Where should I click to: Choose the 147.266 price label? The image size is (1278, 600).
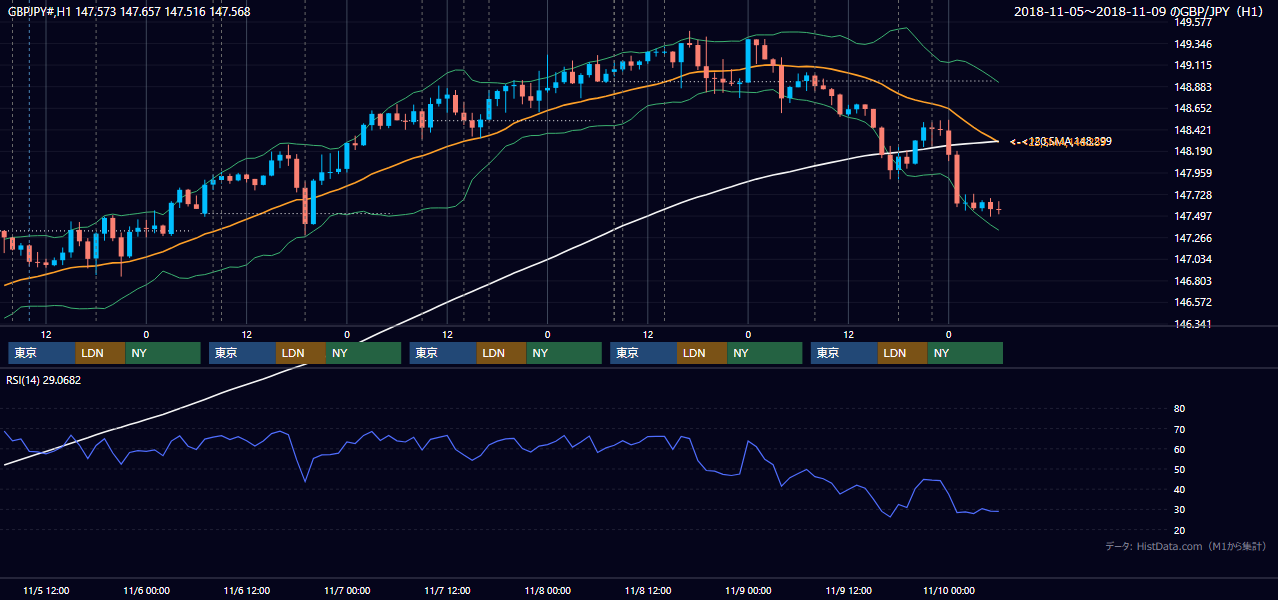coord(1193,238)
